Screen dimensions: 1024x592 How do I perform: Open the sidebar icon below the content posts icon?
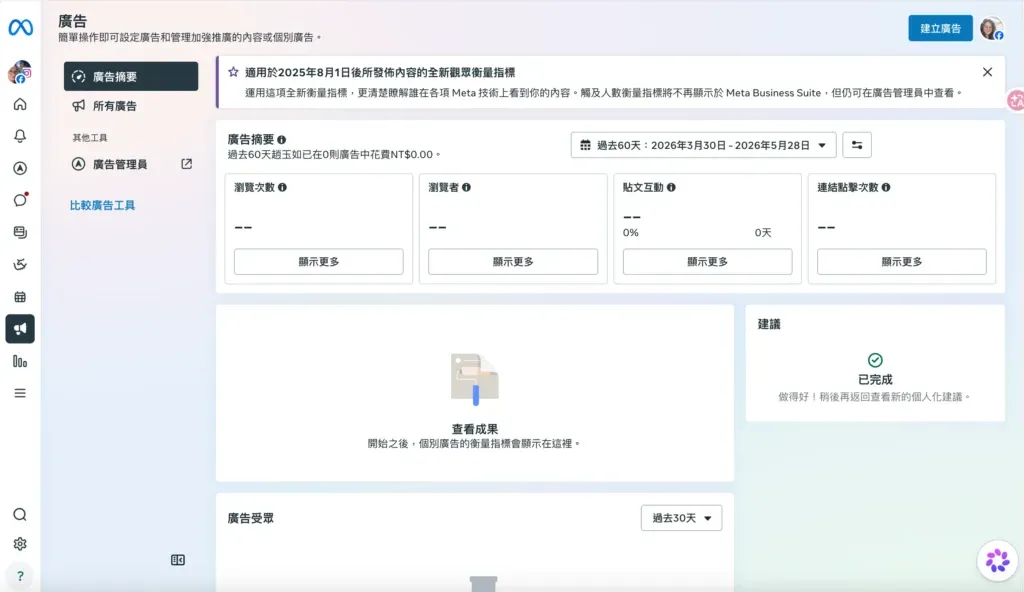point(20,264)
